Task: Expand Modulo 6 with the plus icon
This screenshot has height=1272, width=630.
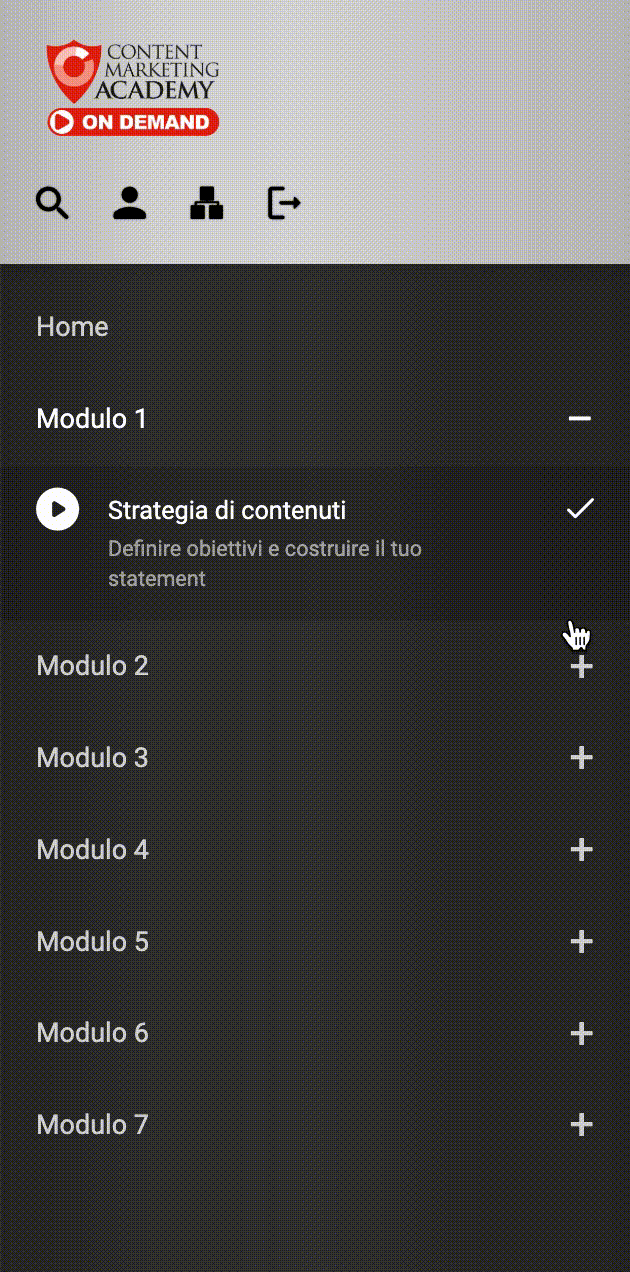Action: (581, 1033)
